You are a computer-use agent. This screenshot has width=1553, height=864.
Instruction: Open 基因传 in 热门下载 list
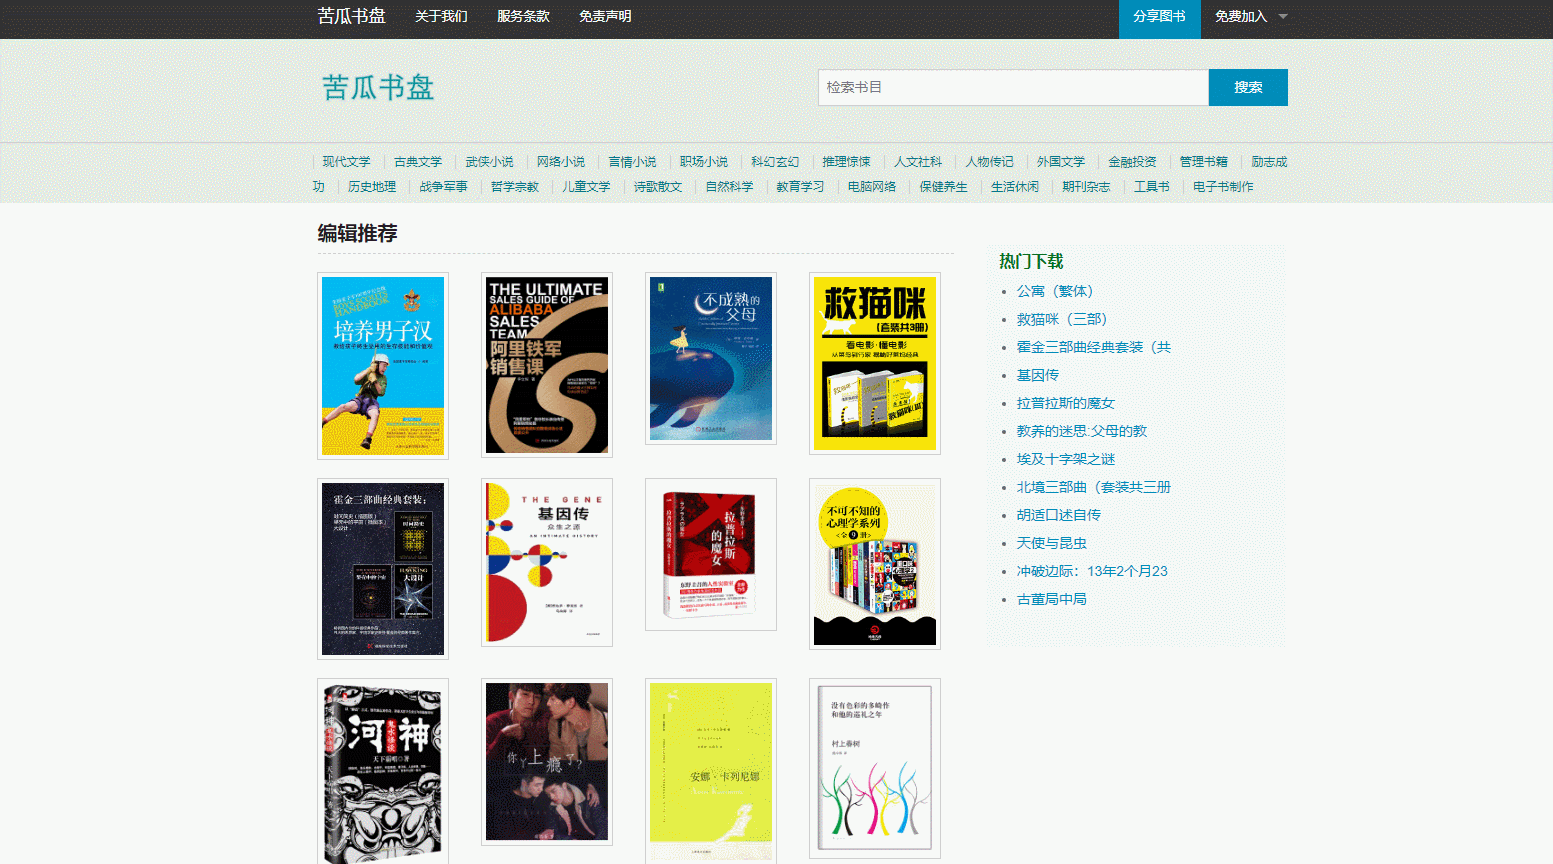1038,375
